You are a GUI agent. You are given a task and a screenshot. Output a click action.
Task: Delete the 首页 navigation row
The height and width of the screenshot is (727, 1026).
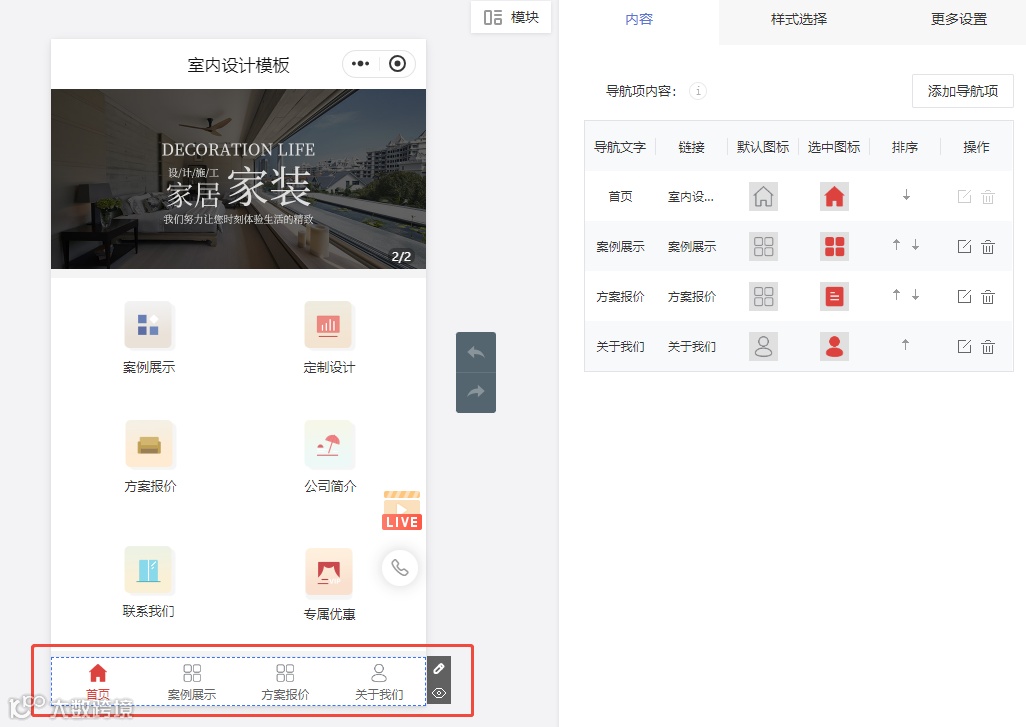988,196
